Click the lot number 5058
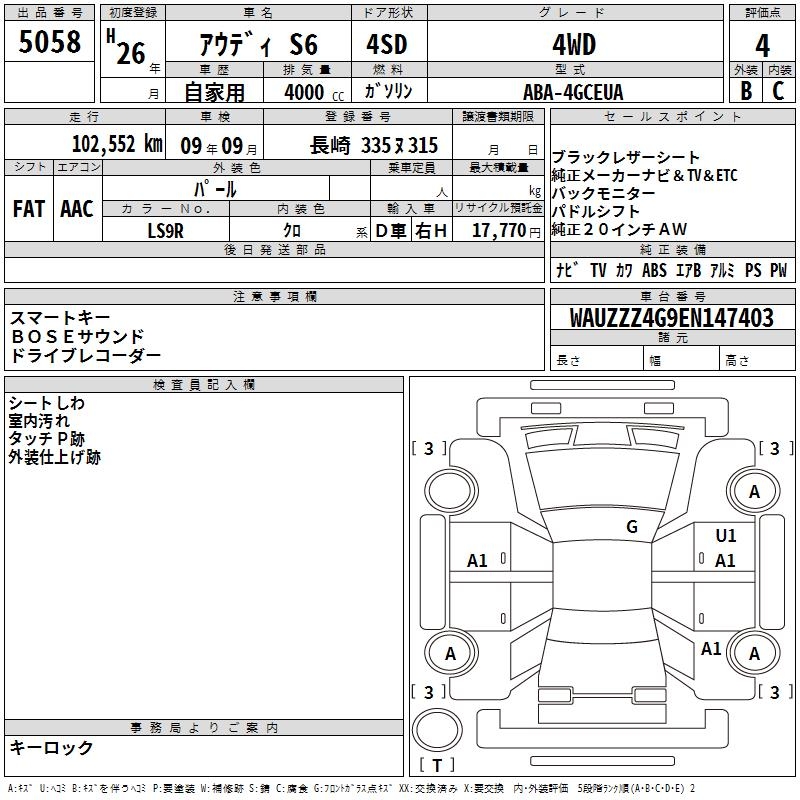The image size is (800, 800). coord(50,43)
